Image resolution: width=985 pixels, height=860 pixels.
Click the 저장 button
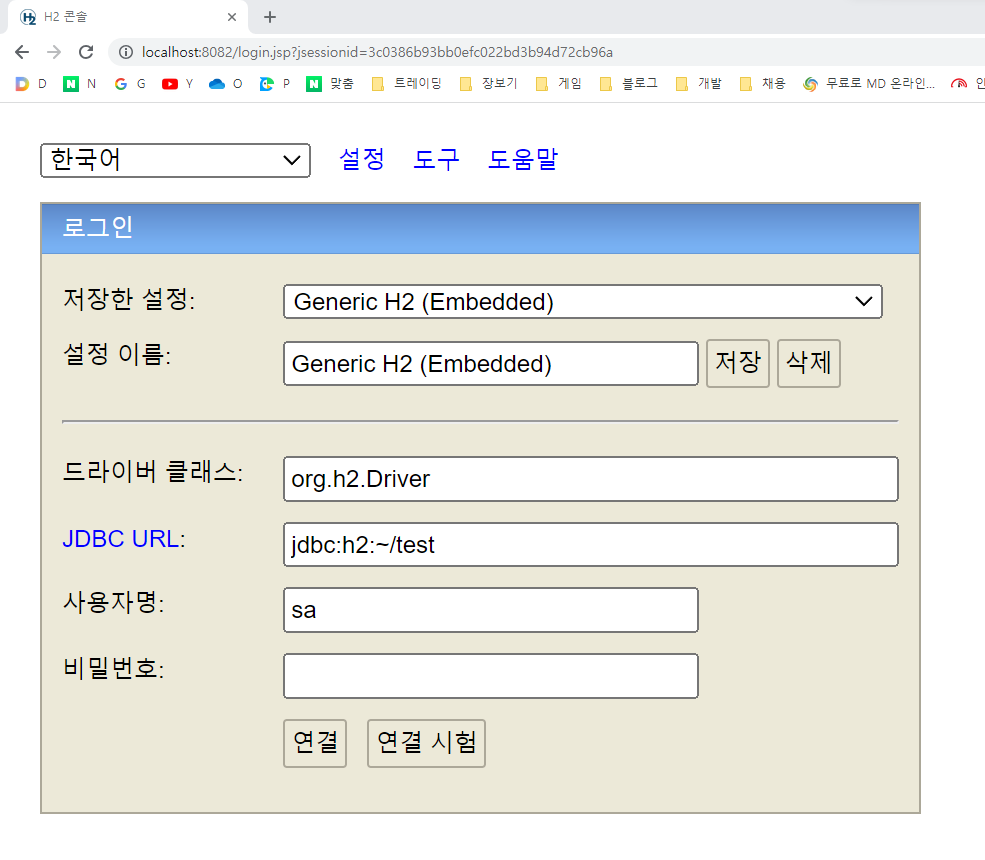point(737,363)
